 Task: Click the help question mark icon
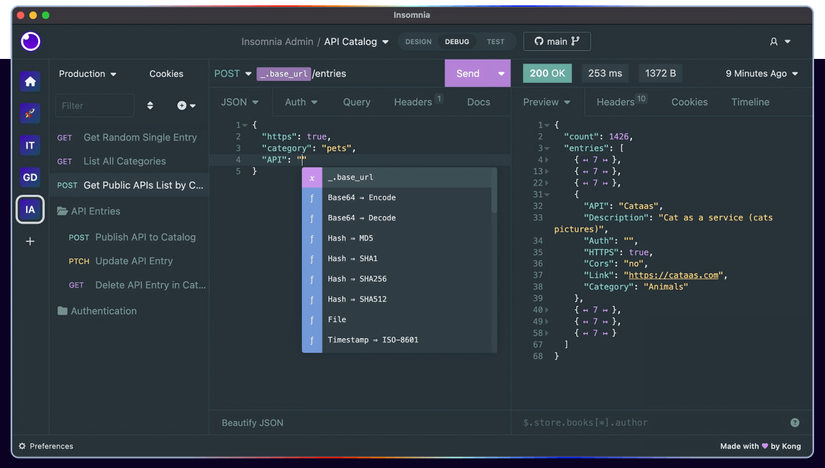(794, 423)
